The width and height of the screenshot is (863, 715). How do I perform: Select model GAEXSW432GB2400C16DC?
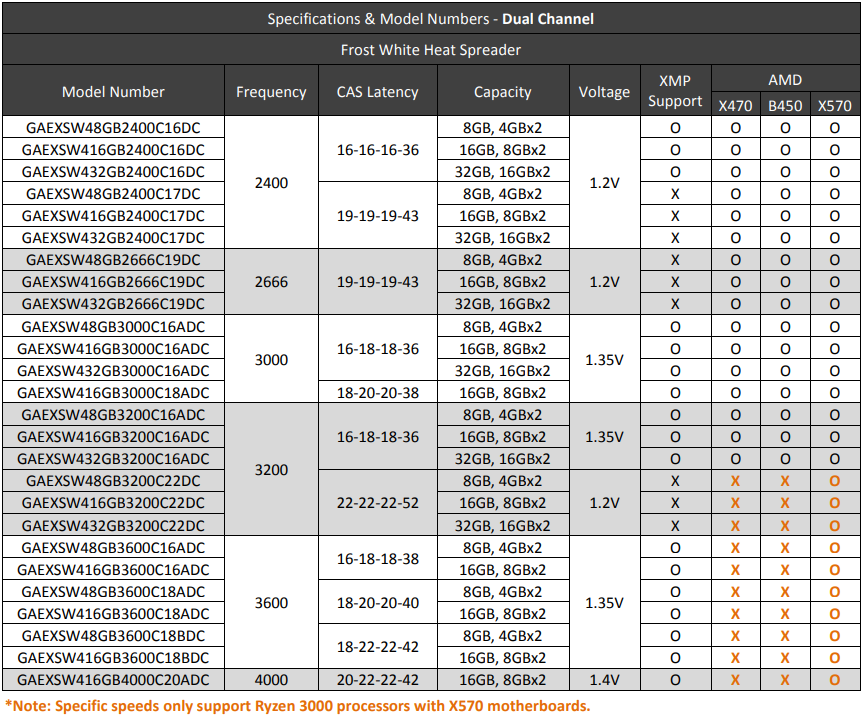pyautogui.click(x=113, y=172)
